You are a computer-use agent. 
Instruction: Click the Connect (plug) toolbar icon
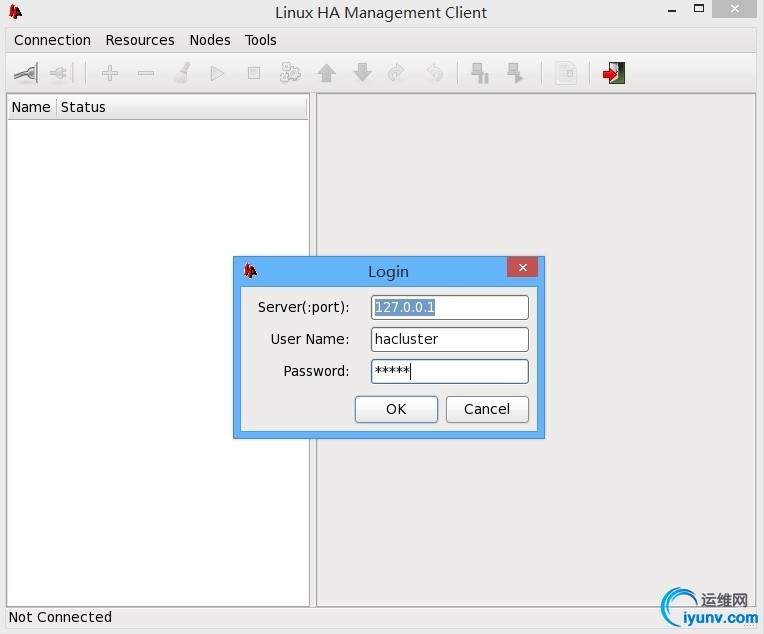[x=26, y=74]
